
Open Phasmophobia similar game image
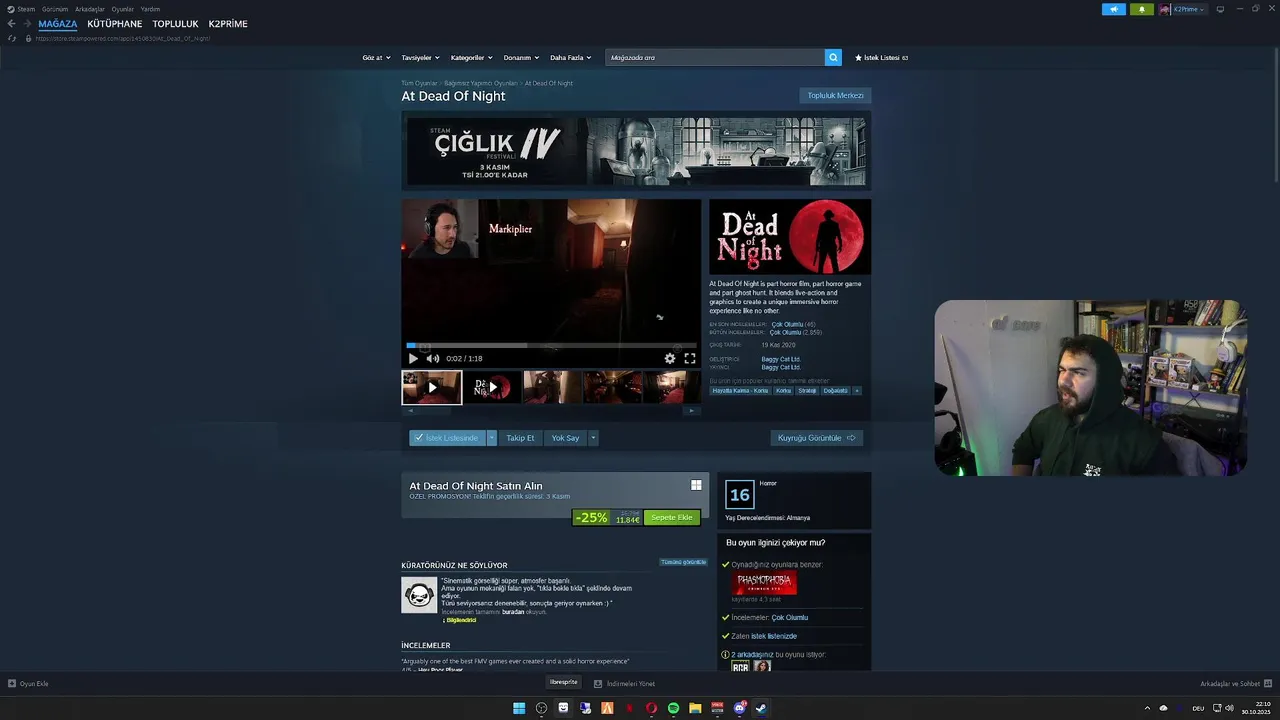pyautogui.click(x=764, y=583)
